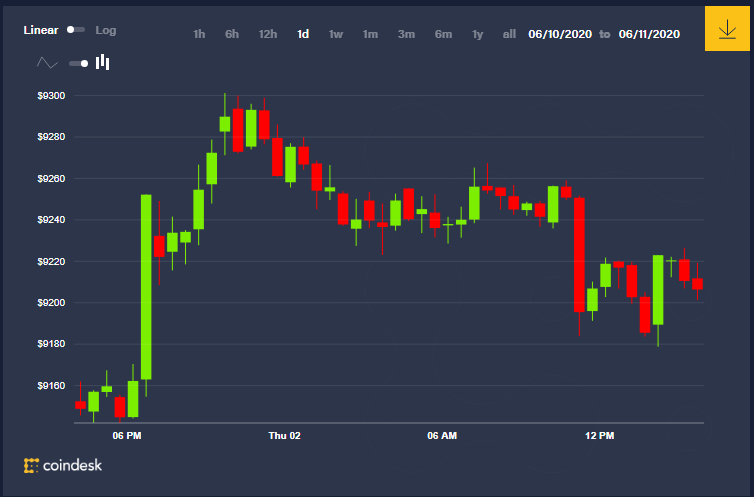This screenshot has width=754, height=497.
Task: Switch to the 1w time range
Action: [x=336, y=34]
